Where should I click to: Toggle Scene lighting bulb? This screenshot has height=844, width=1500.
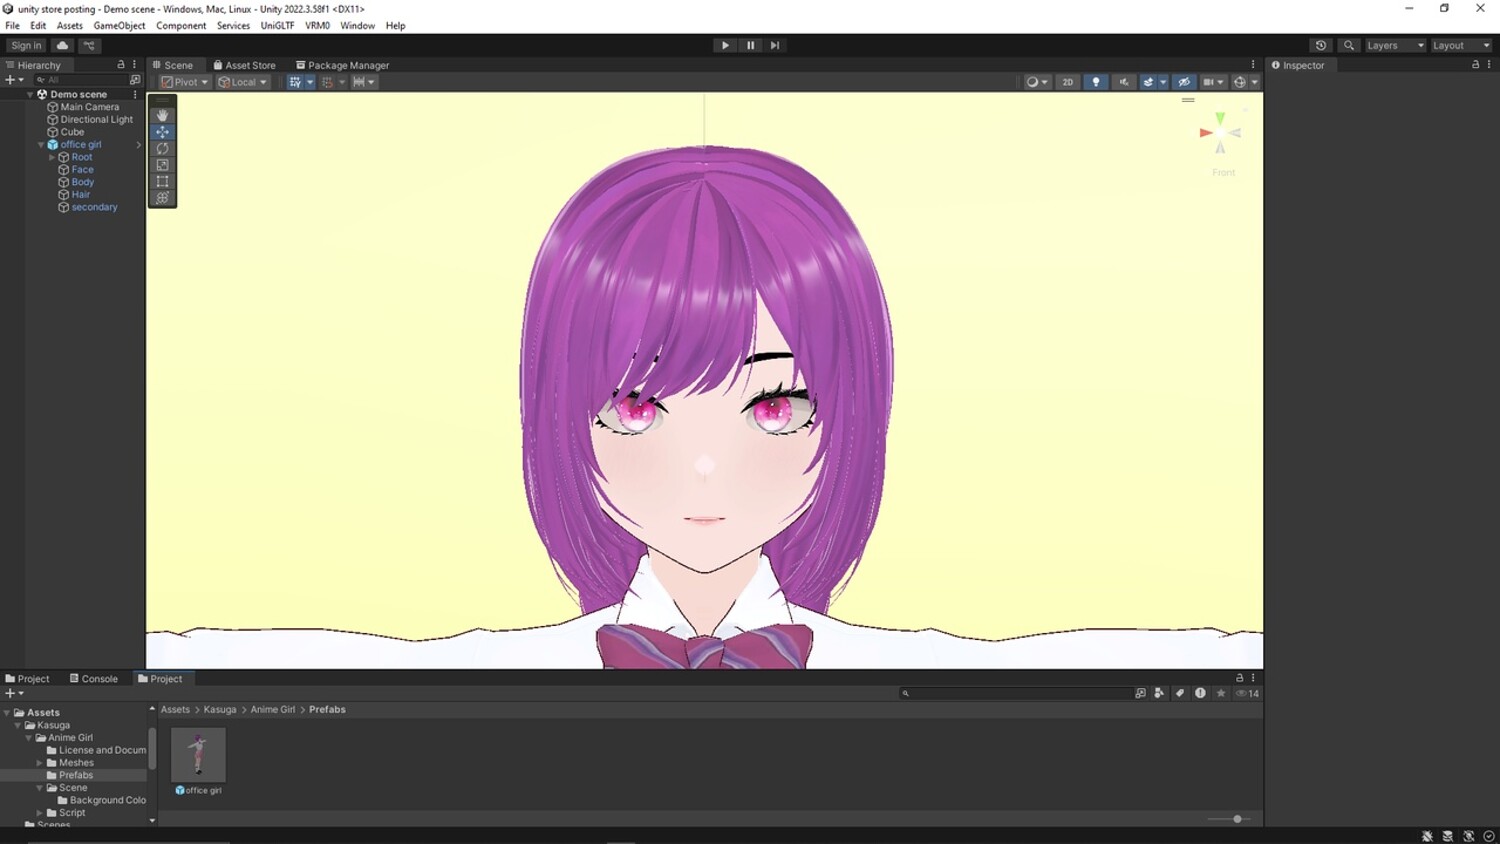pyautogui.click(x=1096, y=82)
